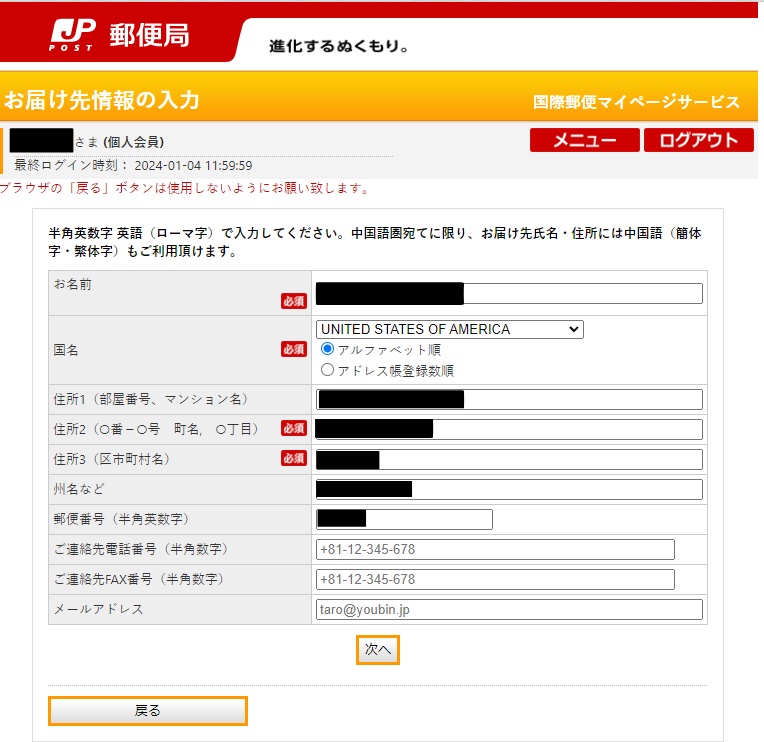This screenshot has width=764, height=742.
Task: Open the メニュー menu button
Action: pos(584,140)
